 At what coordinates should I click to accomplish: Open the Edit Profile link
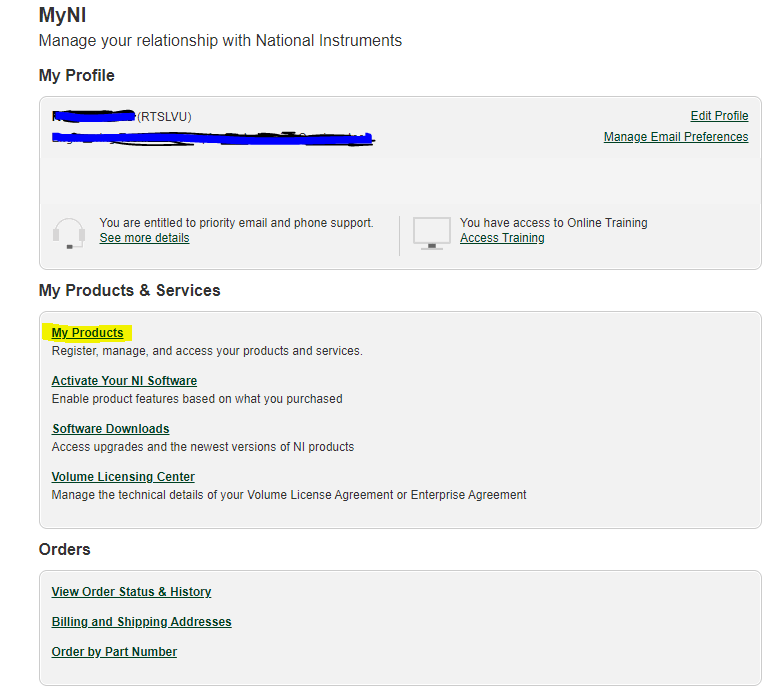point(719,116)
